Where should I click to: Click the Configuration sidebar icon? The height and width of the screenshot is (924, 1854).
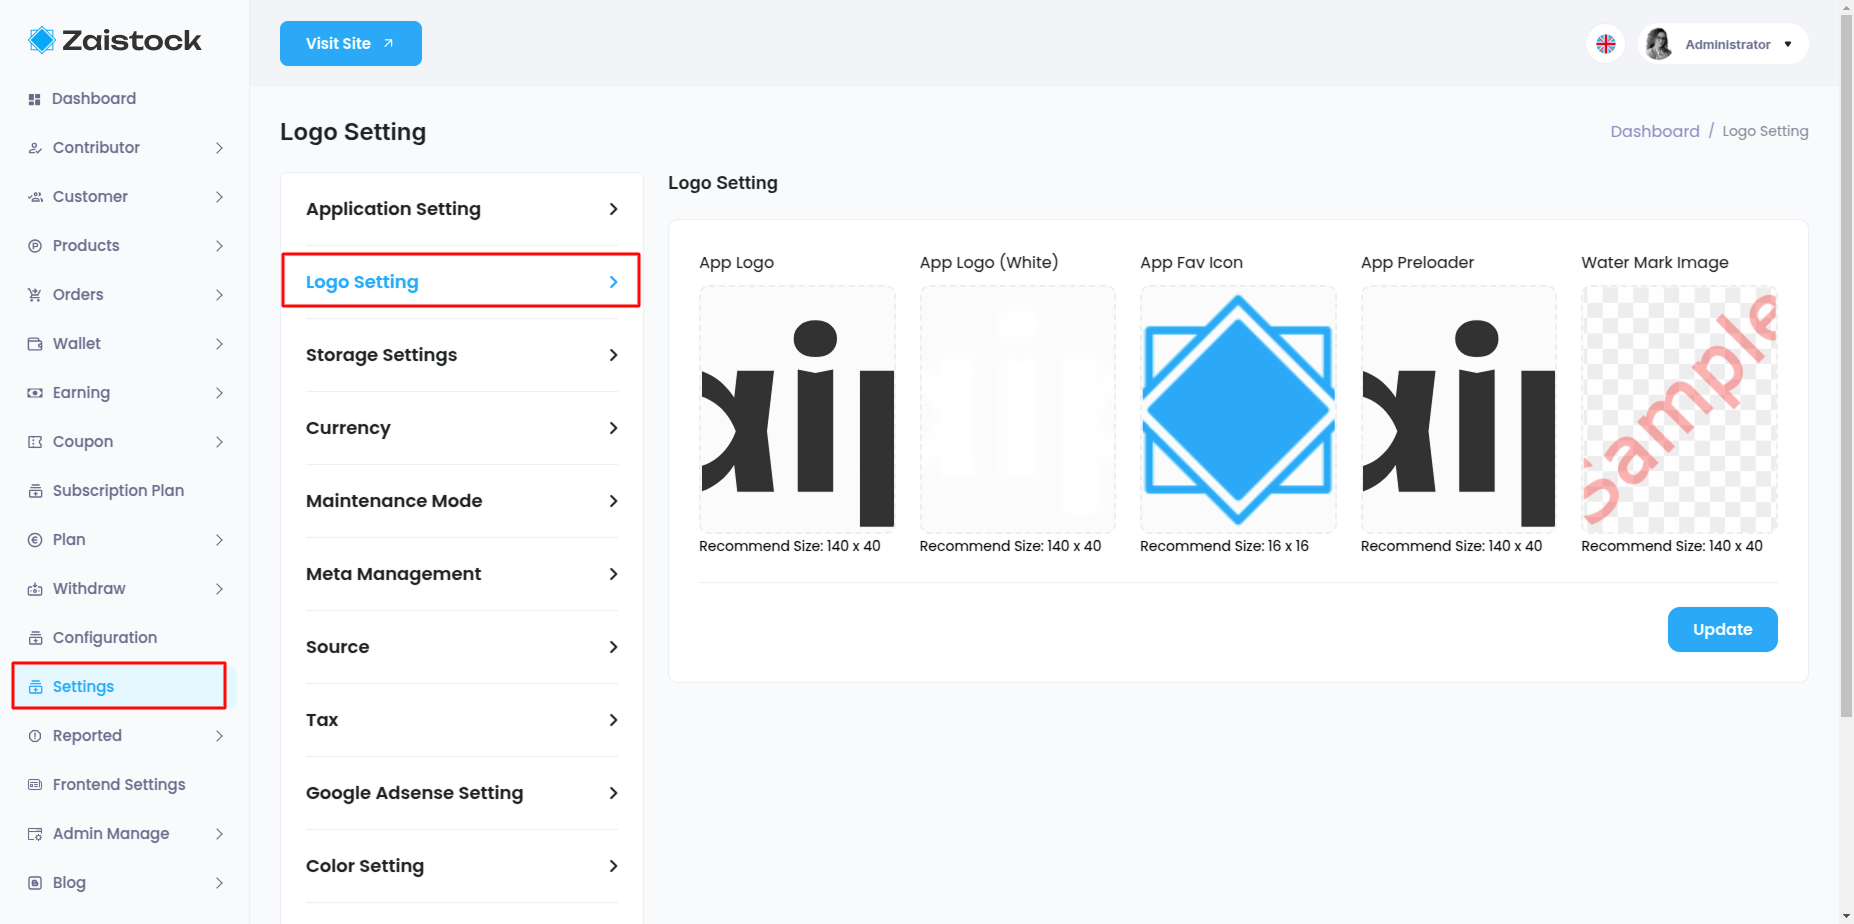35,638
